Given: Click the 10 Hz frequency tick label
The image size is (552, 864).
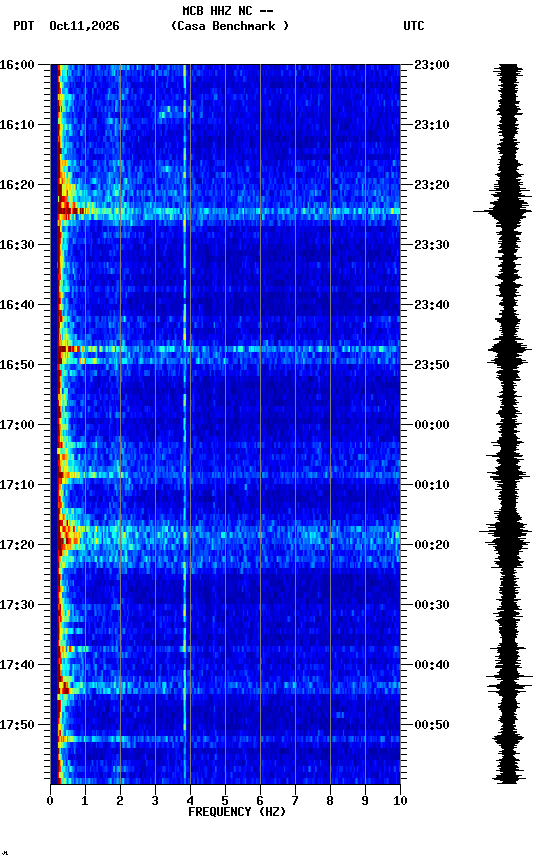Looking at the screenshot, I should click(x=401, y=801).
